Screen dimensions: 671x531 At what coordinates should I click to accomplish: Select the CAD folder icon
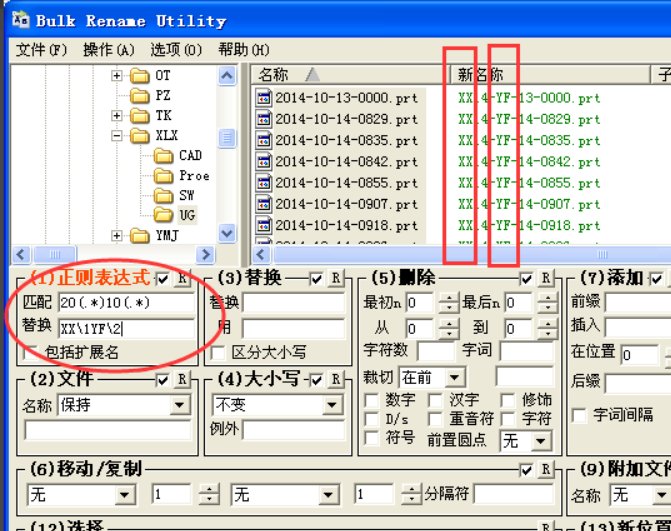click(x=163, y=156)
